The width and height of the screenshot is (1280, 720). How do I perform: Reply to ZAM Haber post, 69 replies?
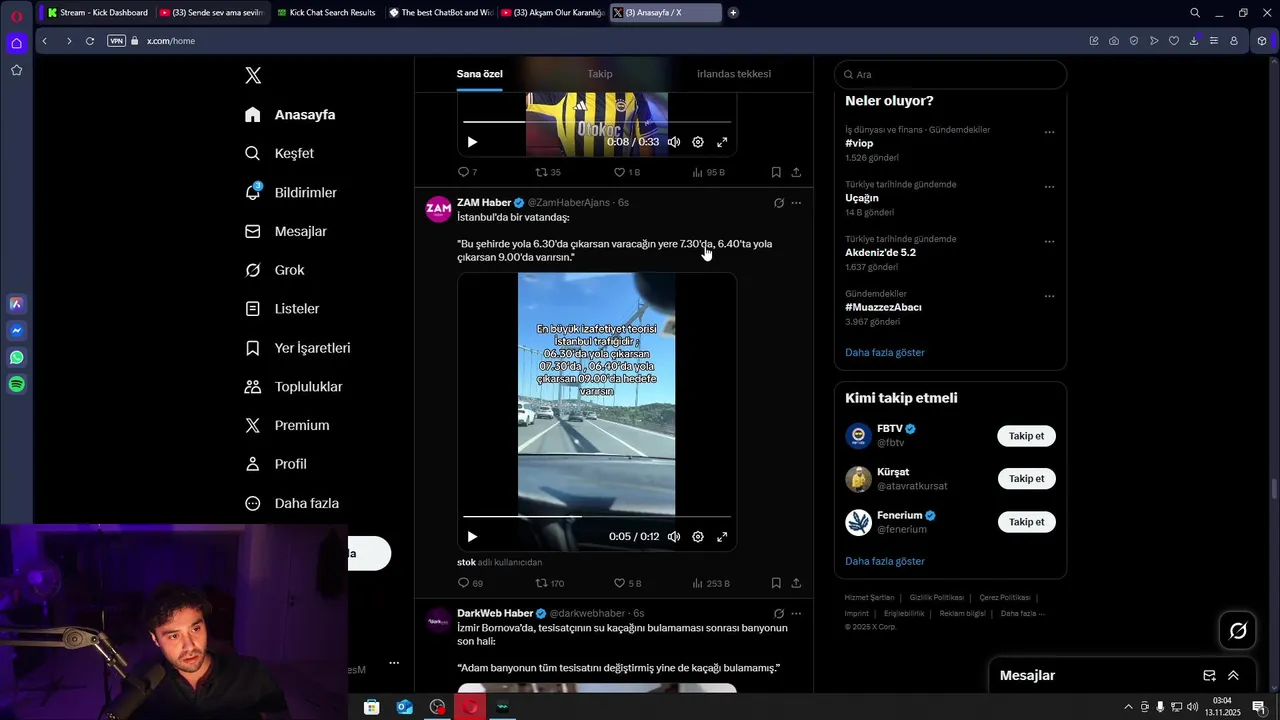pos(470,583)
